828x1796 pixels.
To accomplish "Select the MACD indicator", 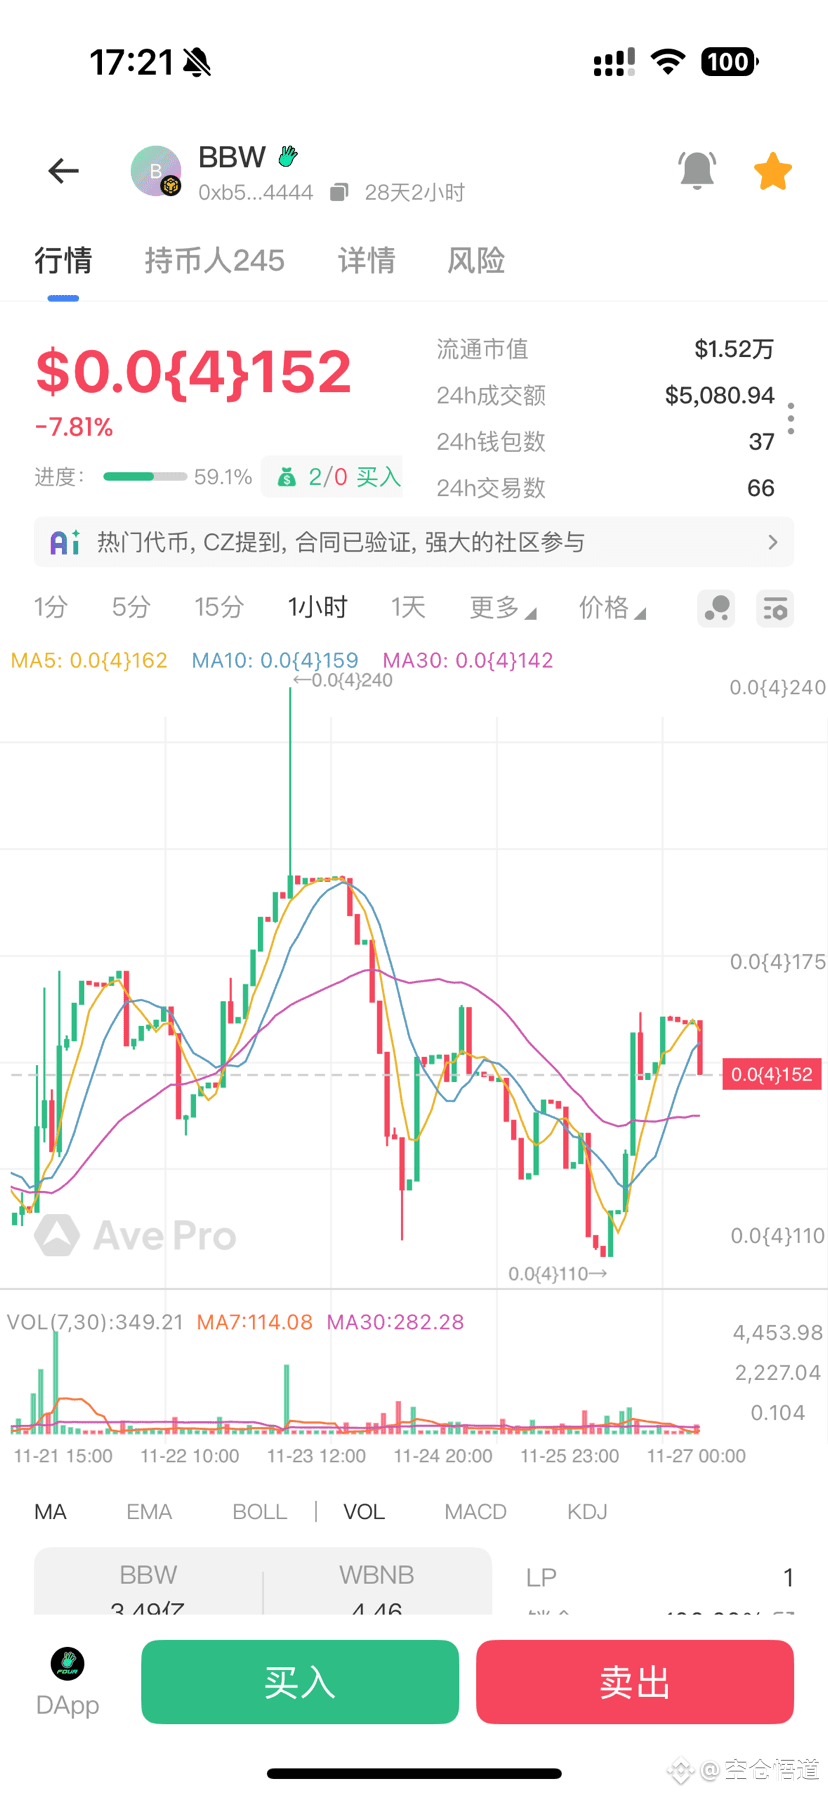I will [x=476, y=1512].
